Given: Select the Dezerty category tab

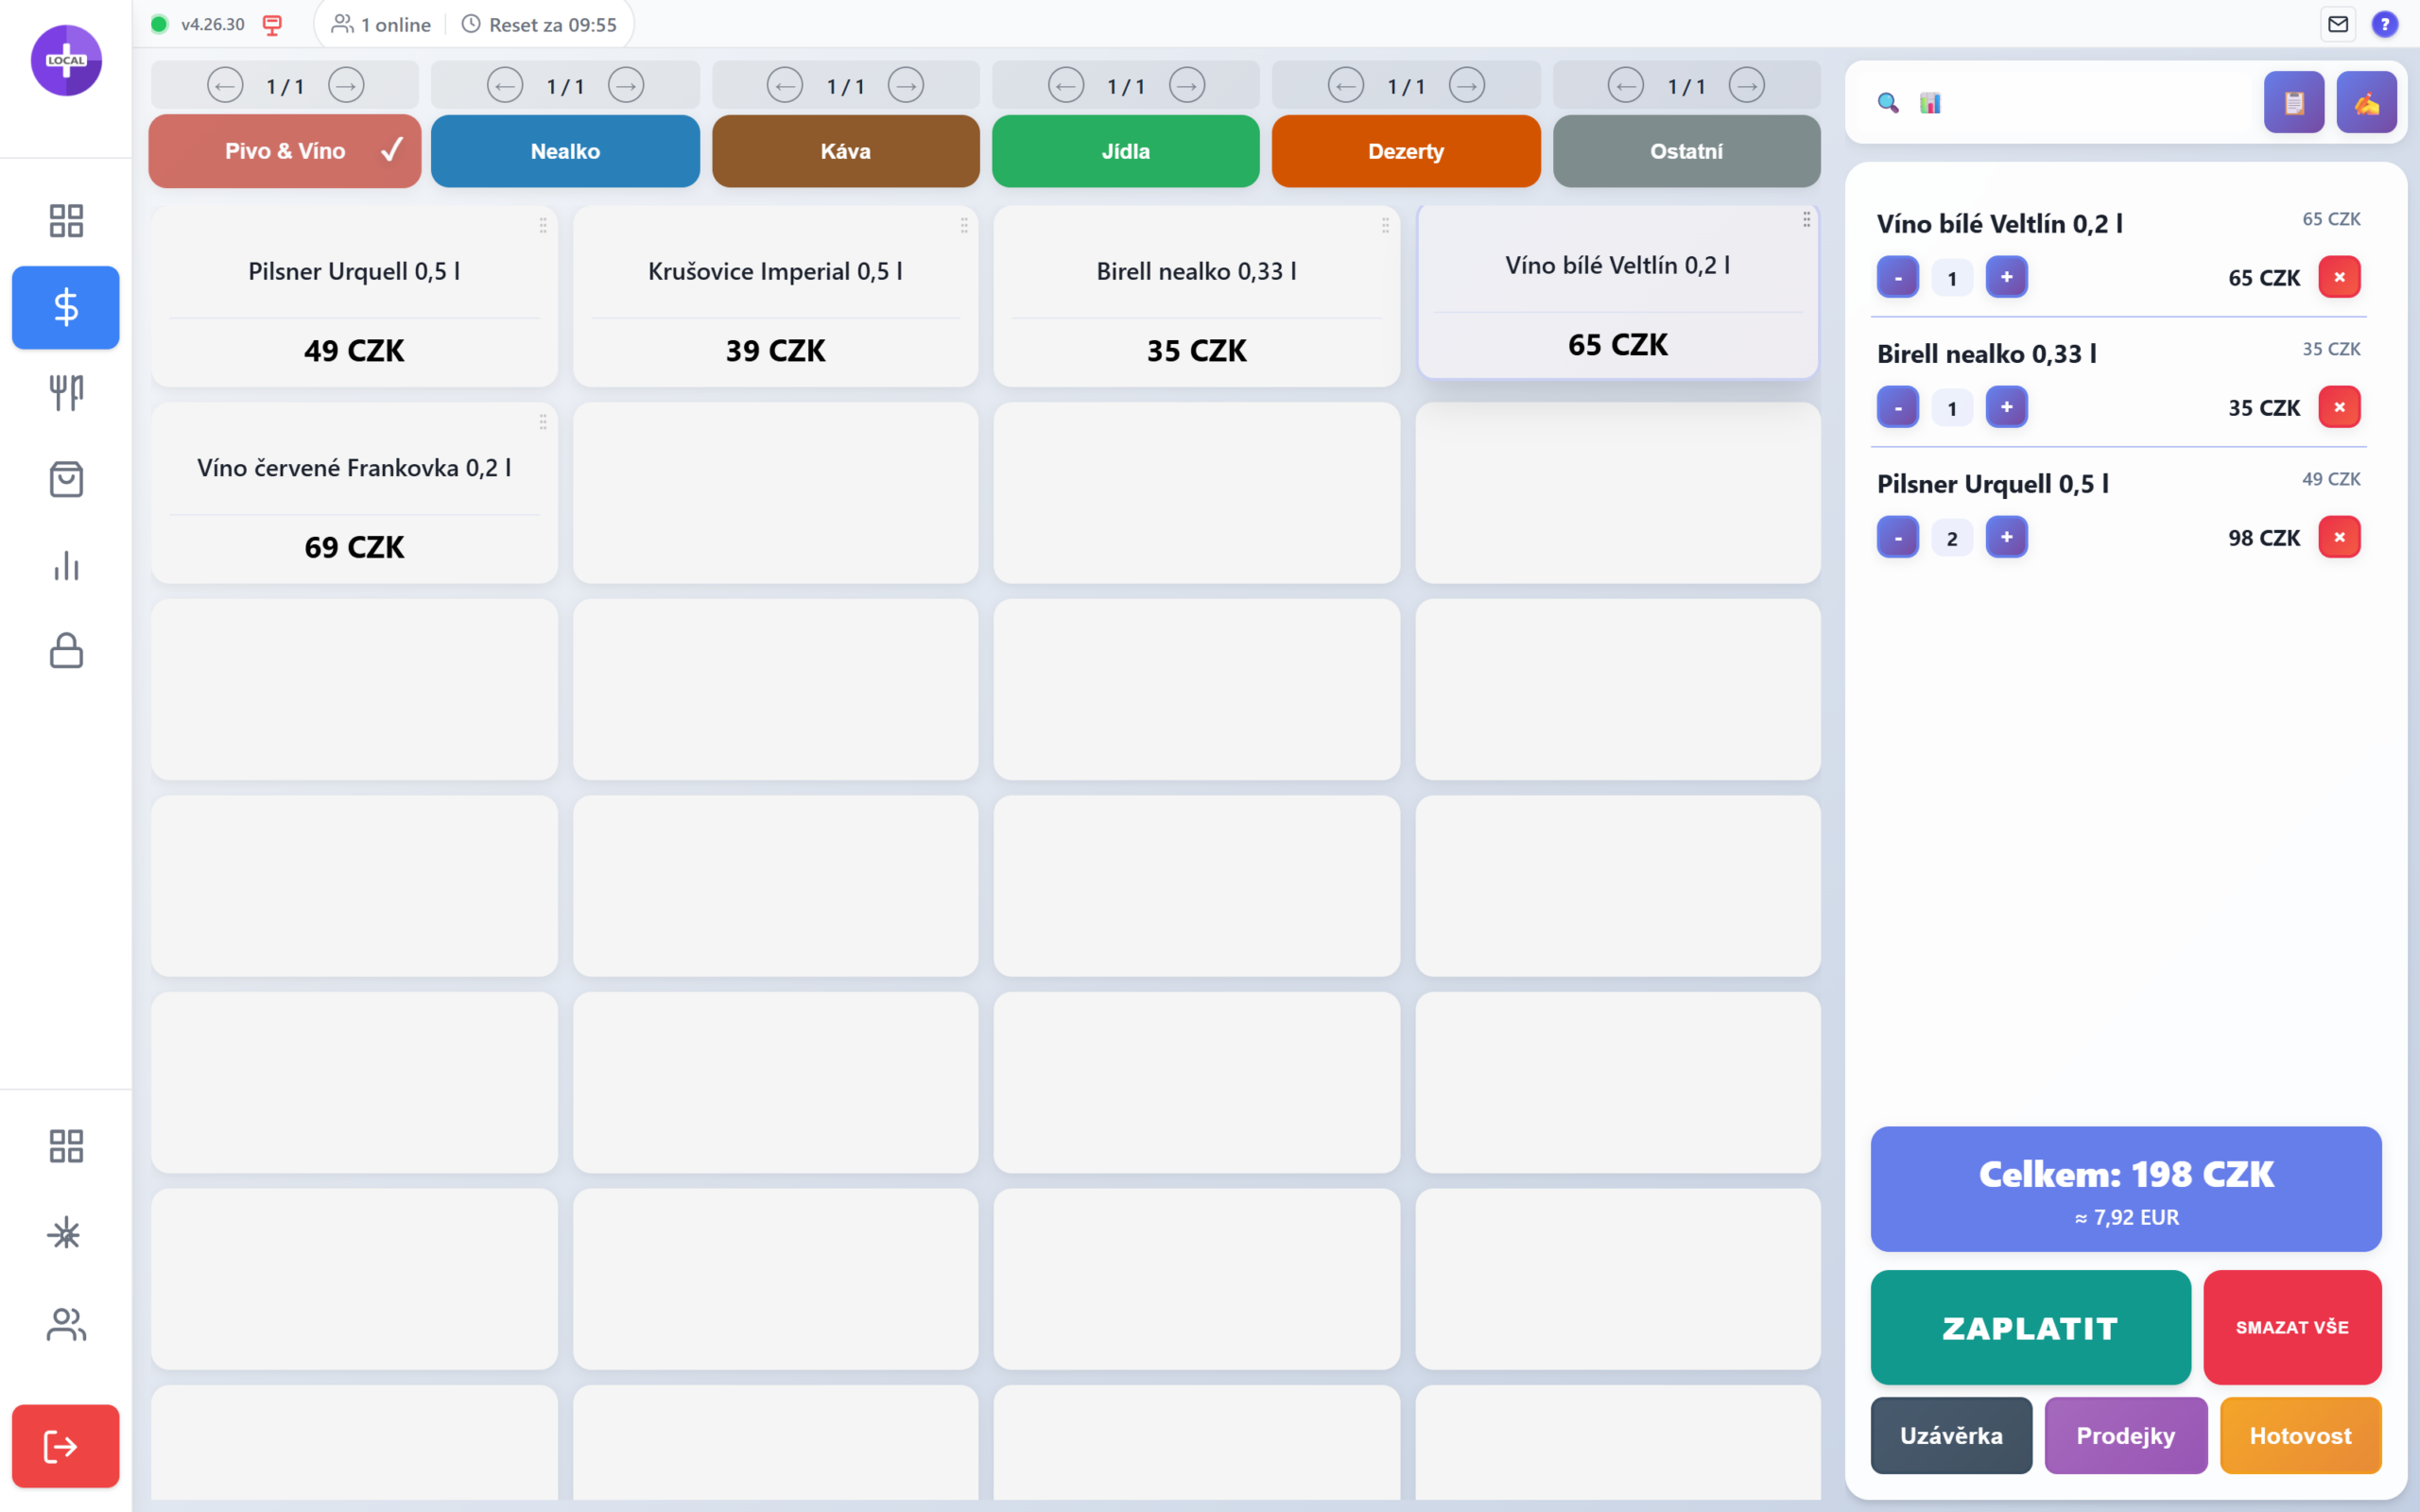Looking at the screenshot, I should [x=1406, y=151].
